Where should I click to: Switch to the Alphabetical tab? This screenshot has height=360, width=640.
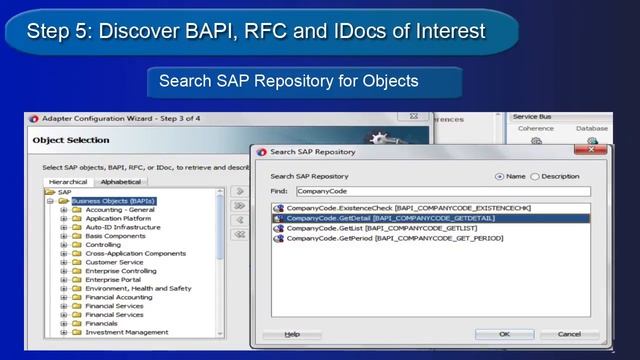point(120,182)
